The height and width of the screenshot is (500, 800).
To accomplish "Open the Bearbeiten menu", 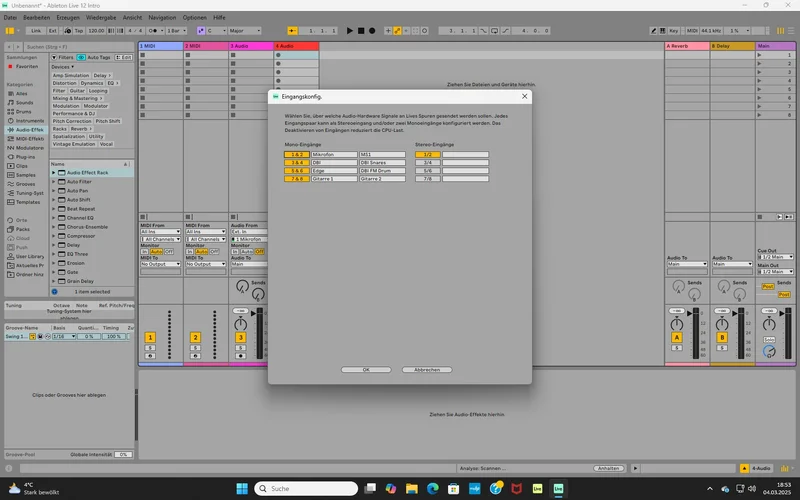I will pyautogui.click(x=37, y=17).
